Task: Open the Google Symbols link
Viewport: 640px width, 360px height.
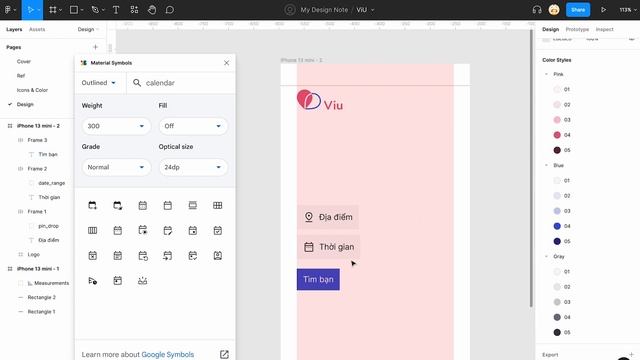Action: [168, 354]
